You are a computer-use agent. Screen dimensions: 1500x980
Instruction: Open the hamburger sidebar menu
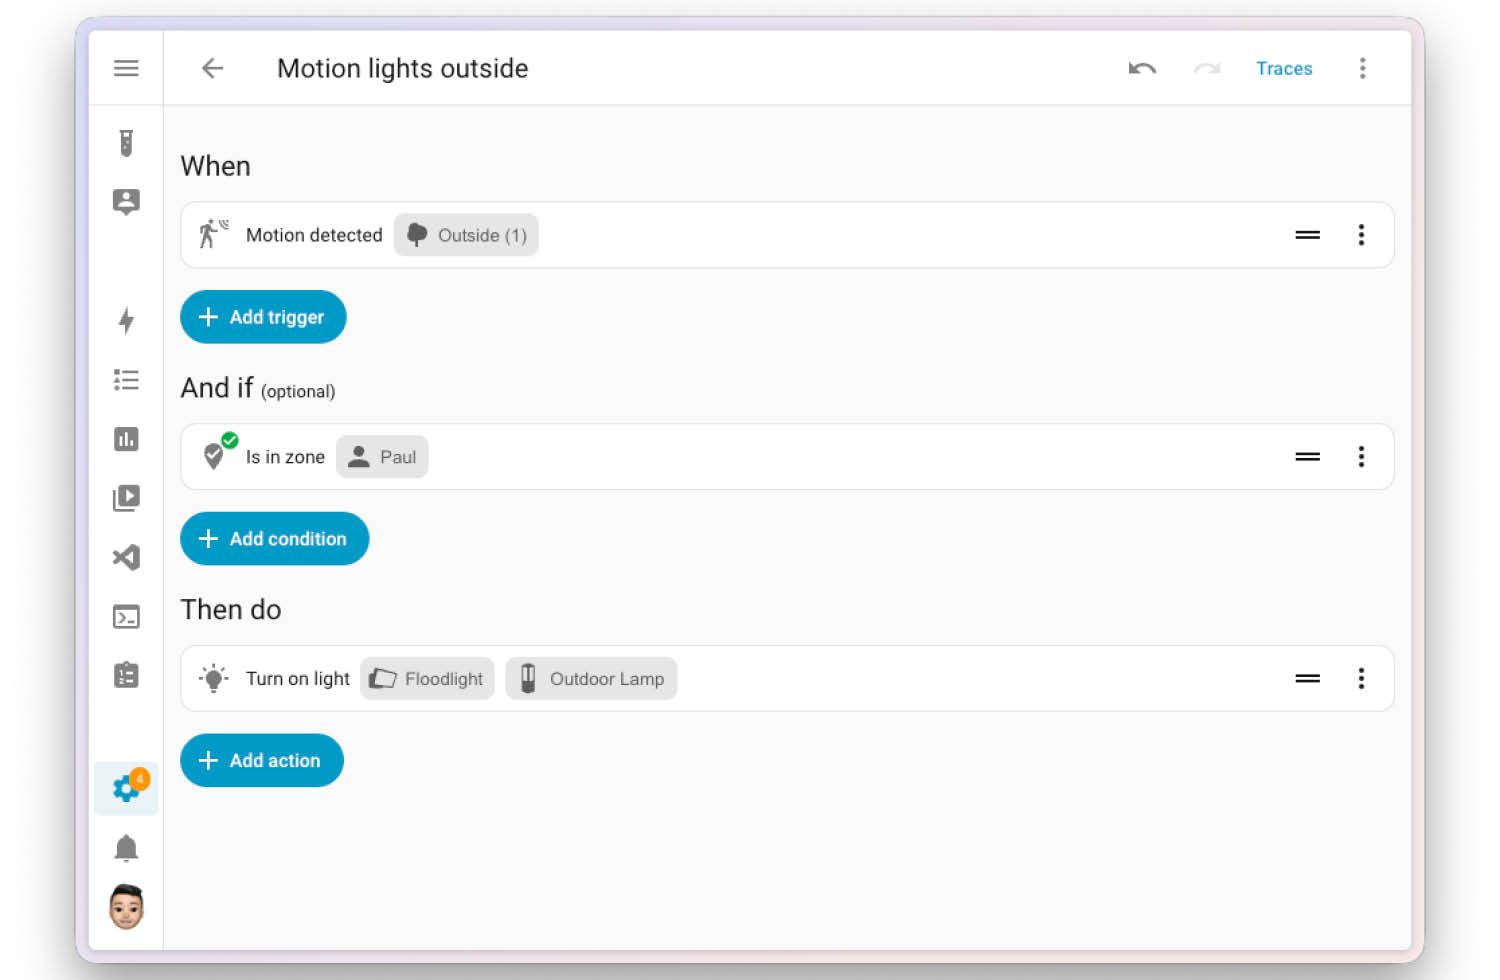click(x=126, y=68)
